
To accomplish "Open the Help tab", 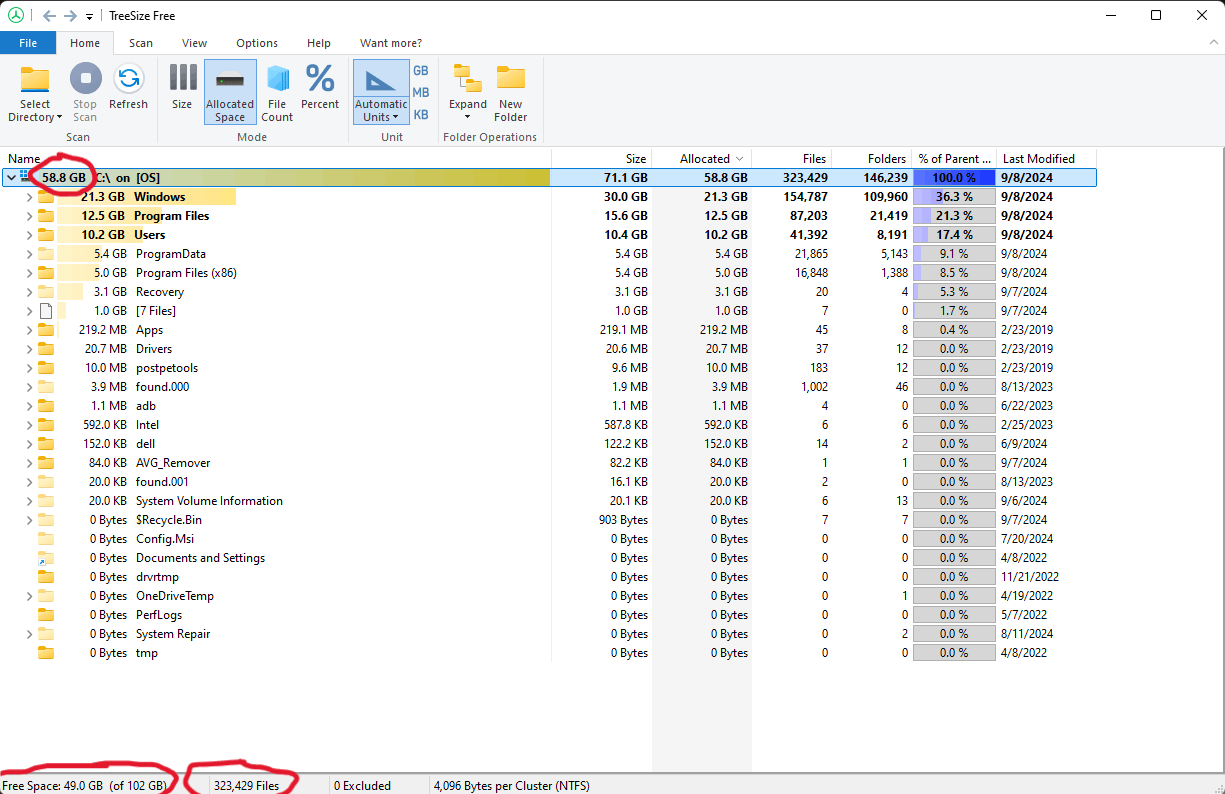I will tap(319, 43).
